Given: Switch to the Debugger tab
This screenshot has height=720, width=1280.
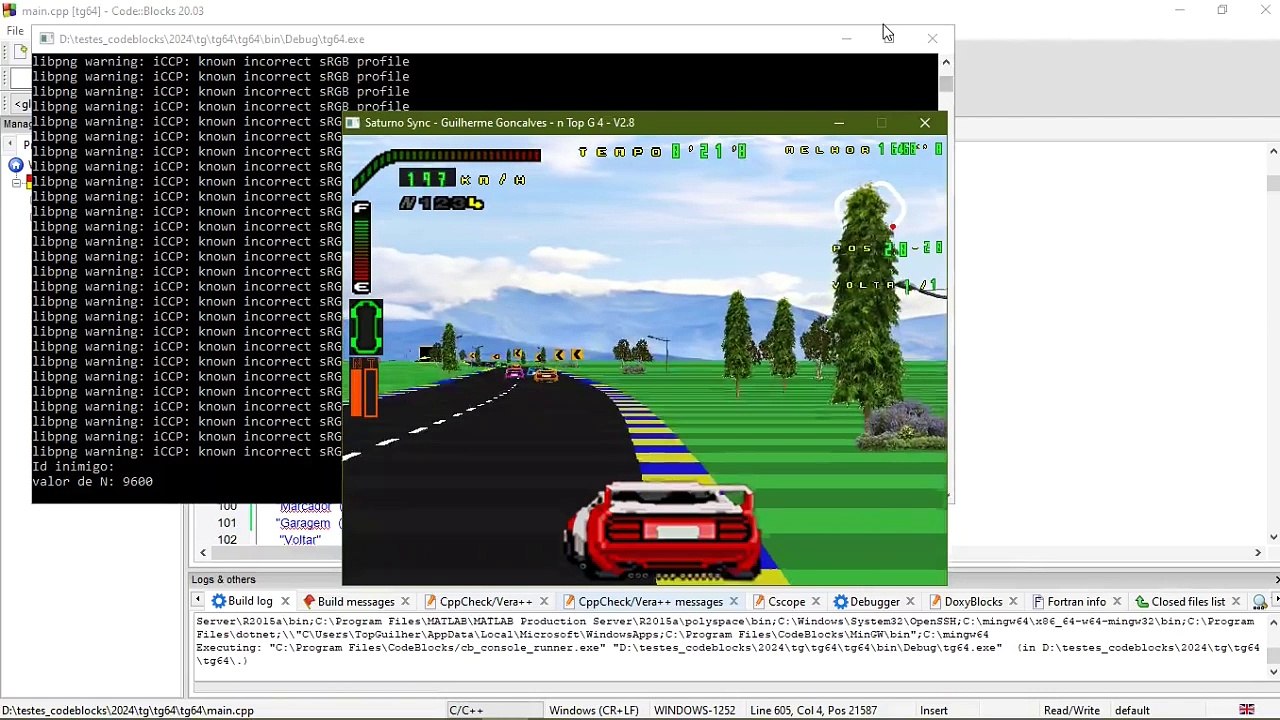Looking at the screenshot, I should coord(875,601).
